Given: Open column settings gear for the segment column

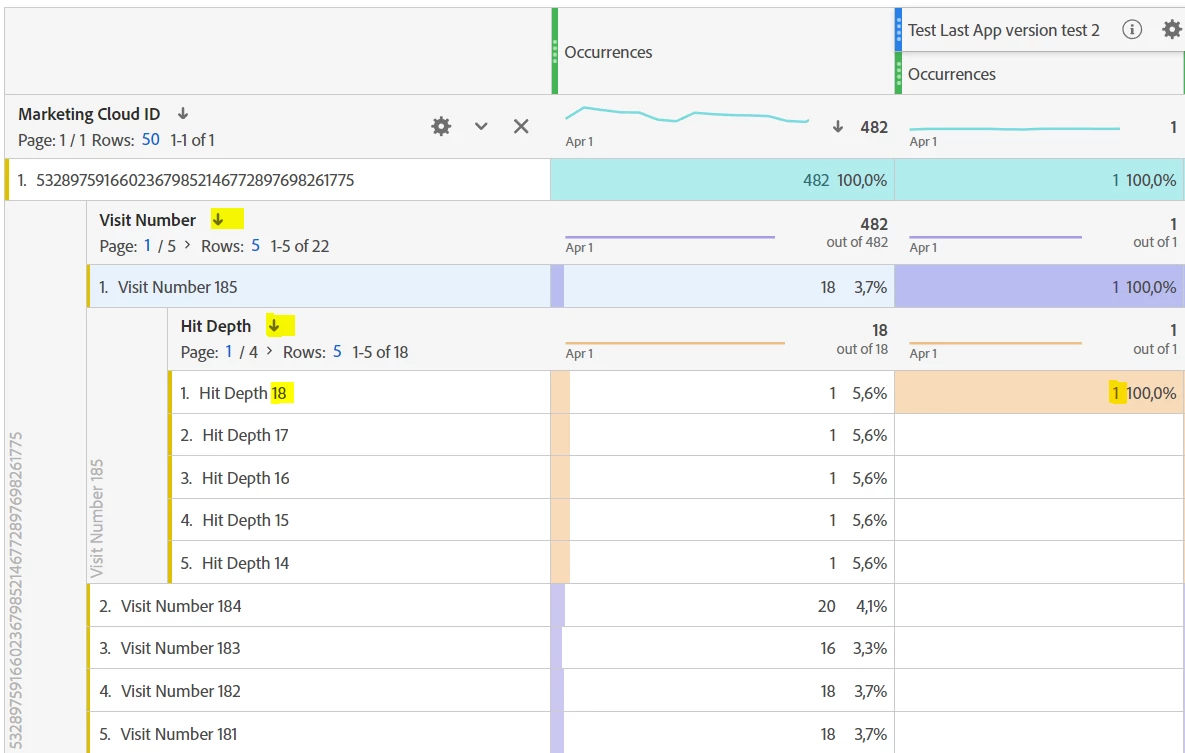Looking at the screenshot, I should [x=1171, y=29].
